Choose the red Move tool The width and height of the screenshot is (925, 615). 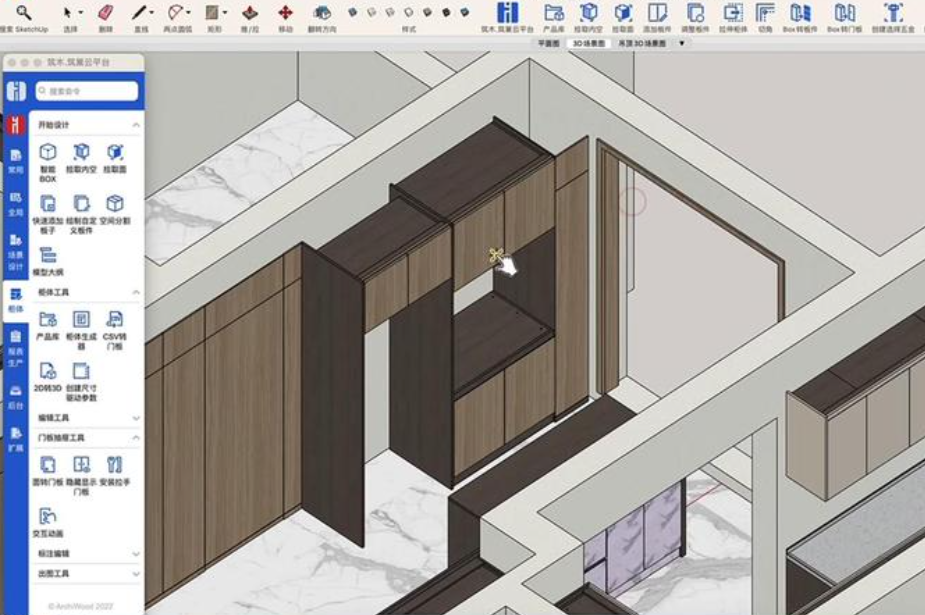click(286, 13)
